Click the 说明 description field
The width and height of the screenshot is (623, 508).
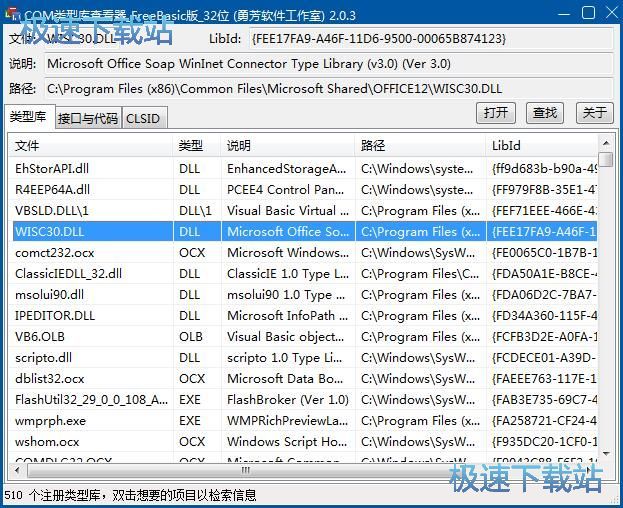327,64
